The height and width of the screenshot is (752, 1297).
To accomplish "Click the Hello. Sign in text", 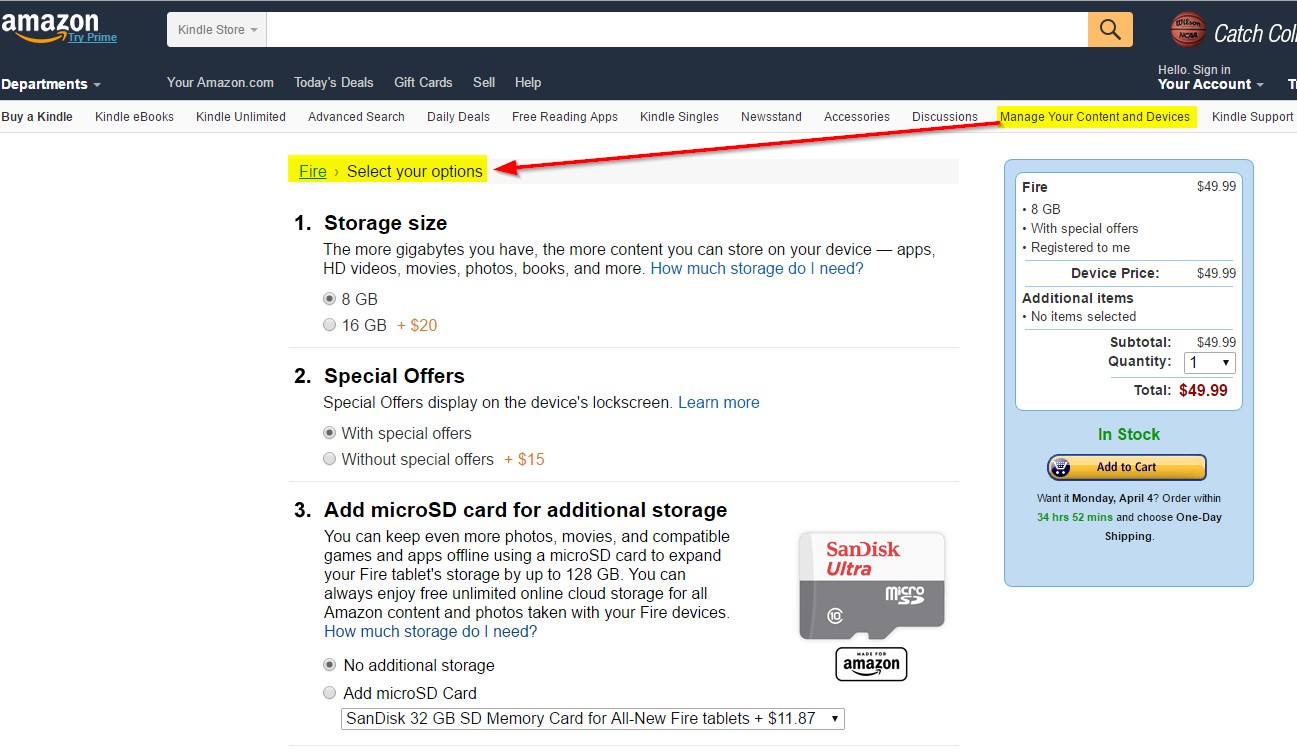I will tap(1195, 70).
